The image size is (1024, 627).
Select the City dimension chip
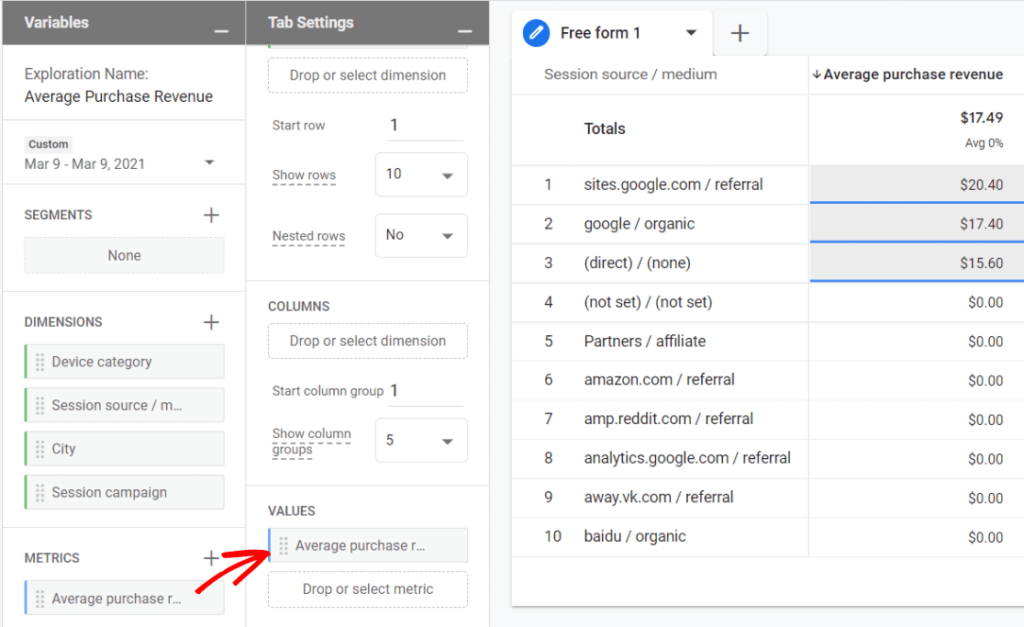[x=124, y=448]
